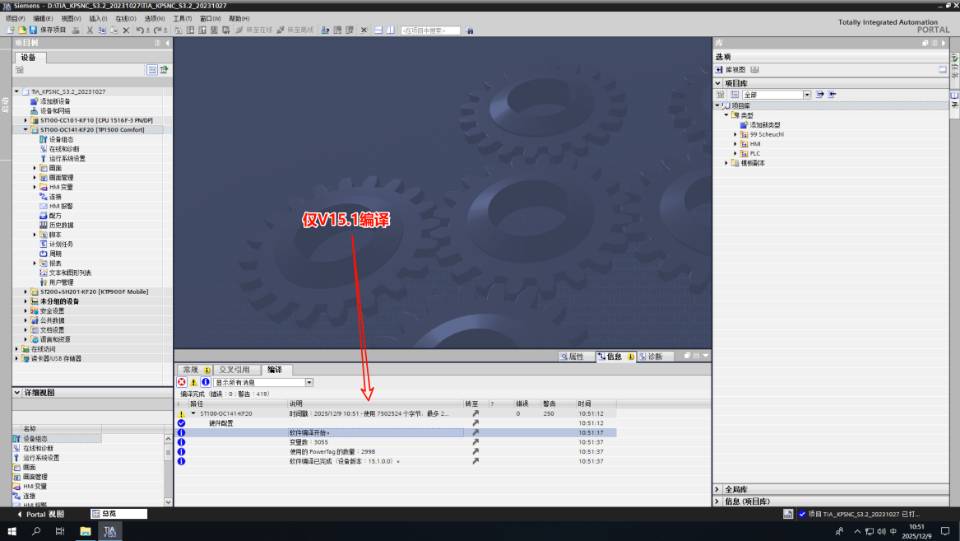Open the 信息 inspector tab
This screenshot has height=541, width=960.
click(x=615, y=356)
